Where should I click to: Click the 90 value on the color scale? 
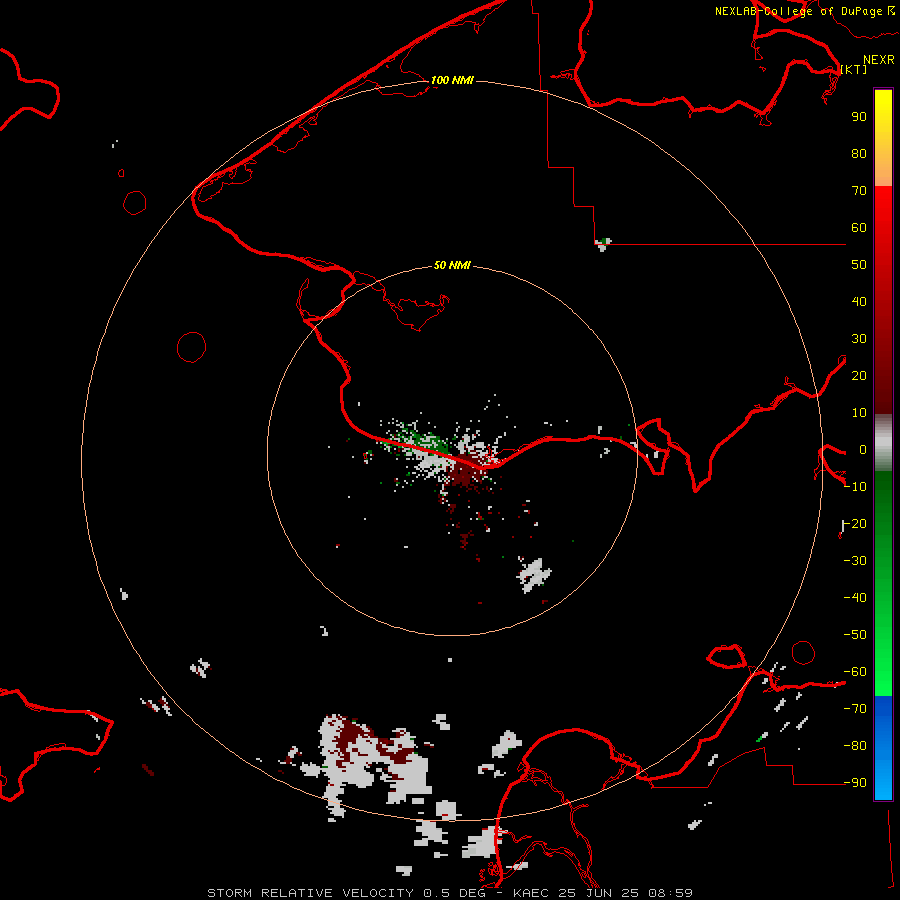click(x=859, y=117)
